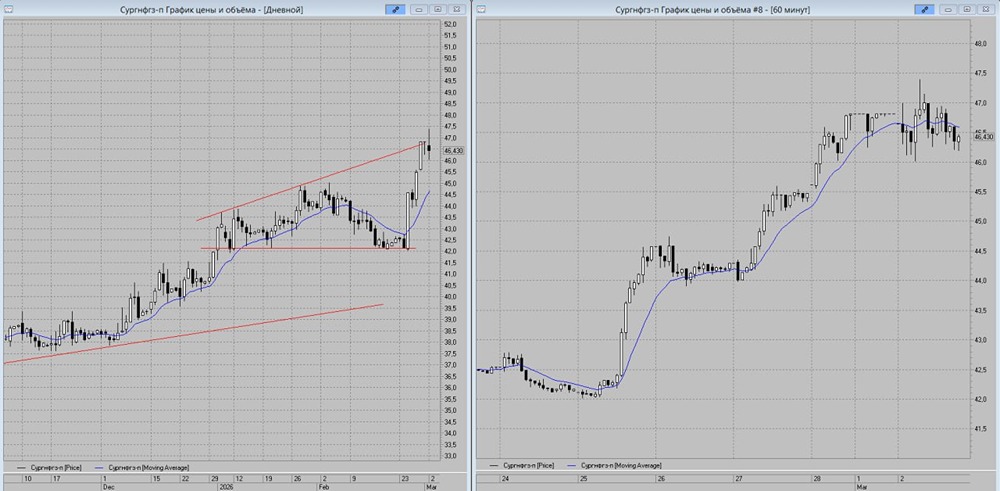Click the date label 24 on the 60-minute time axis
Screen dimensions: 1000x491
pos(505,478)
